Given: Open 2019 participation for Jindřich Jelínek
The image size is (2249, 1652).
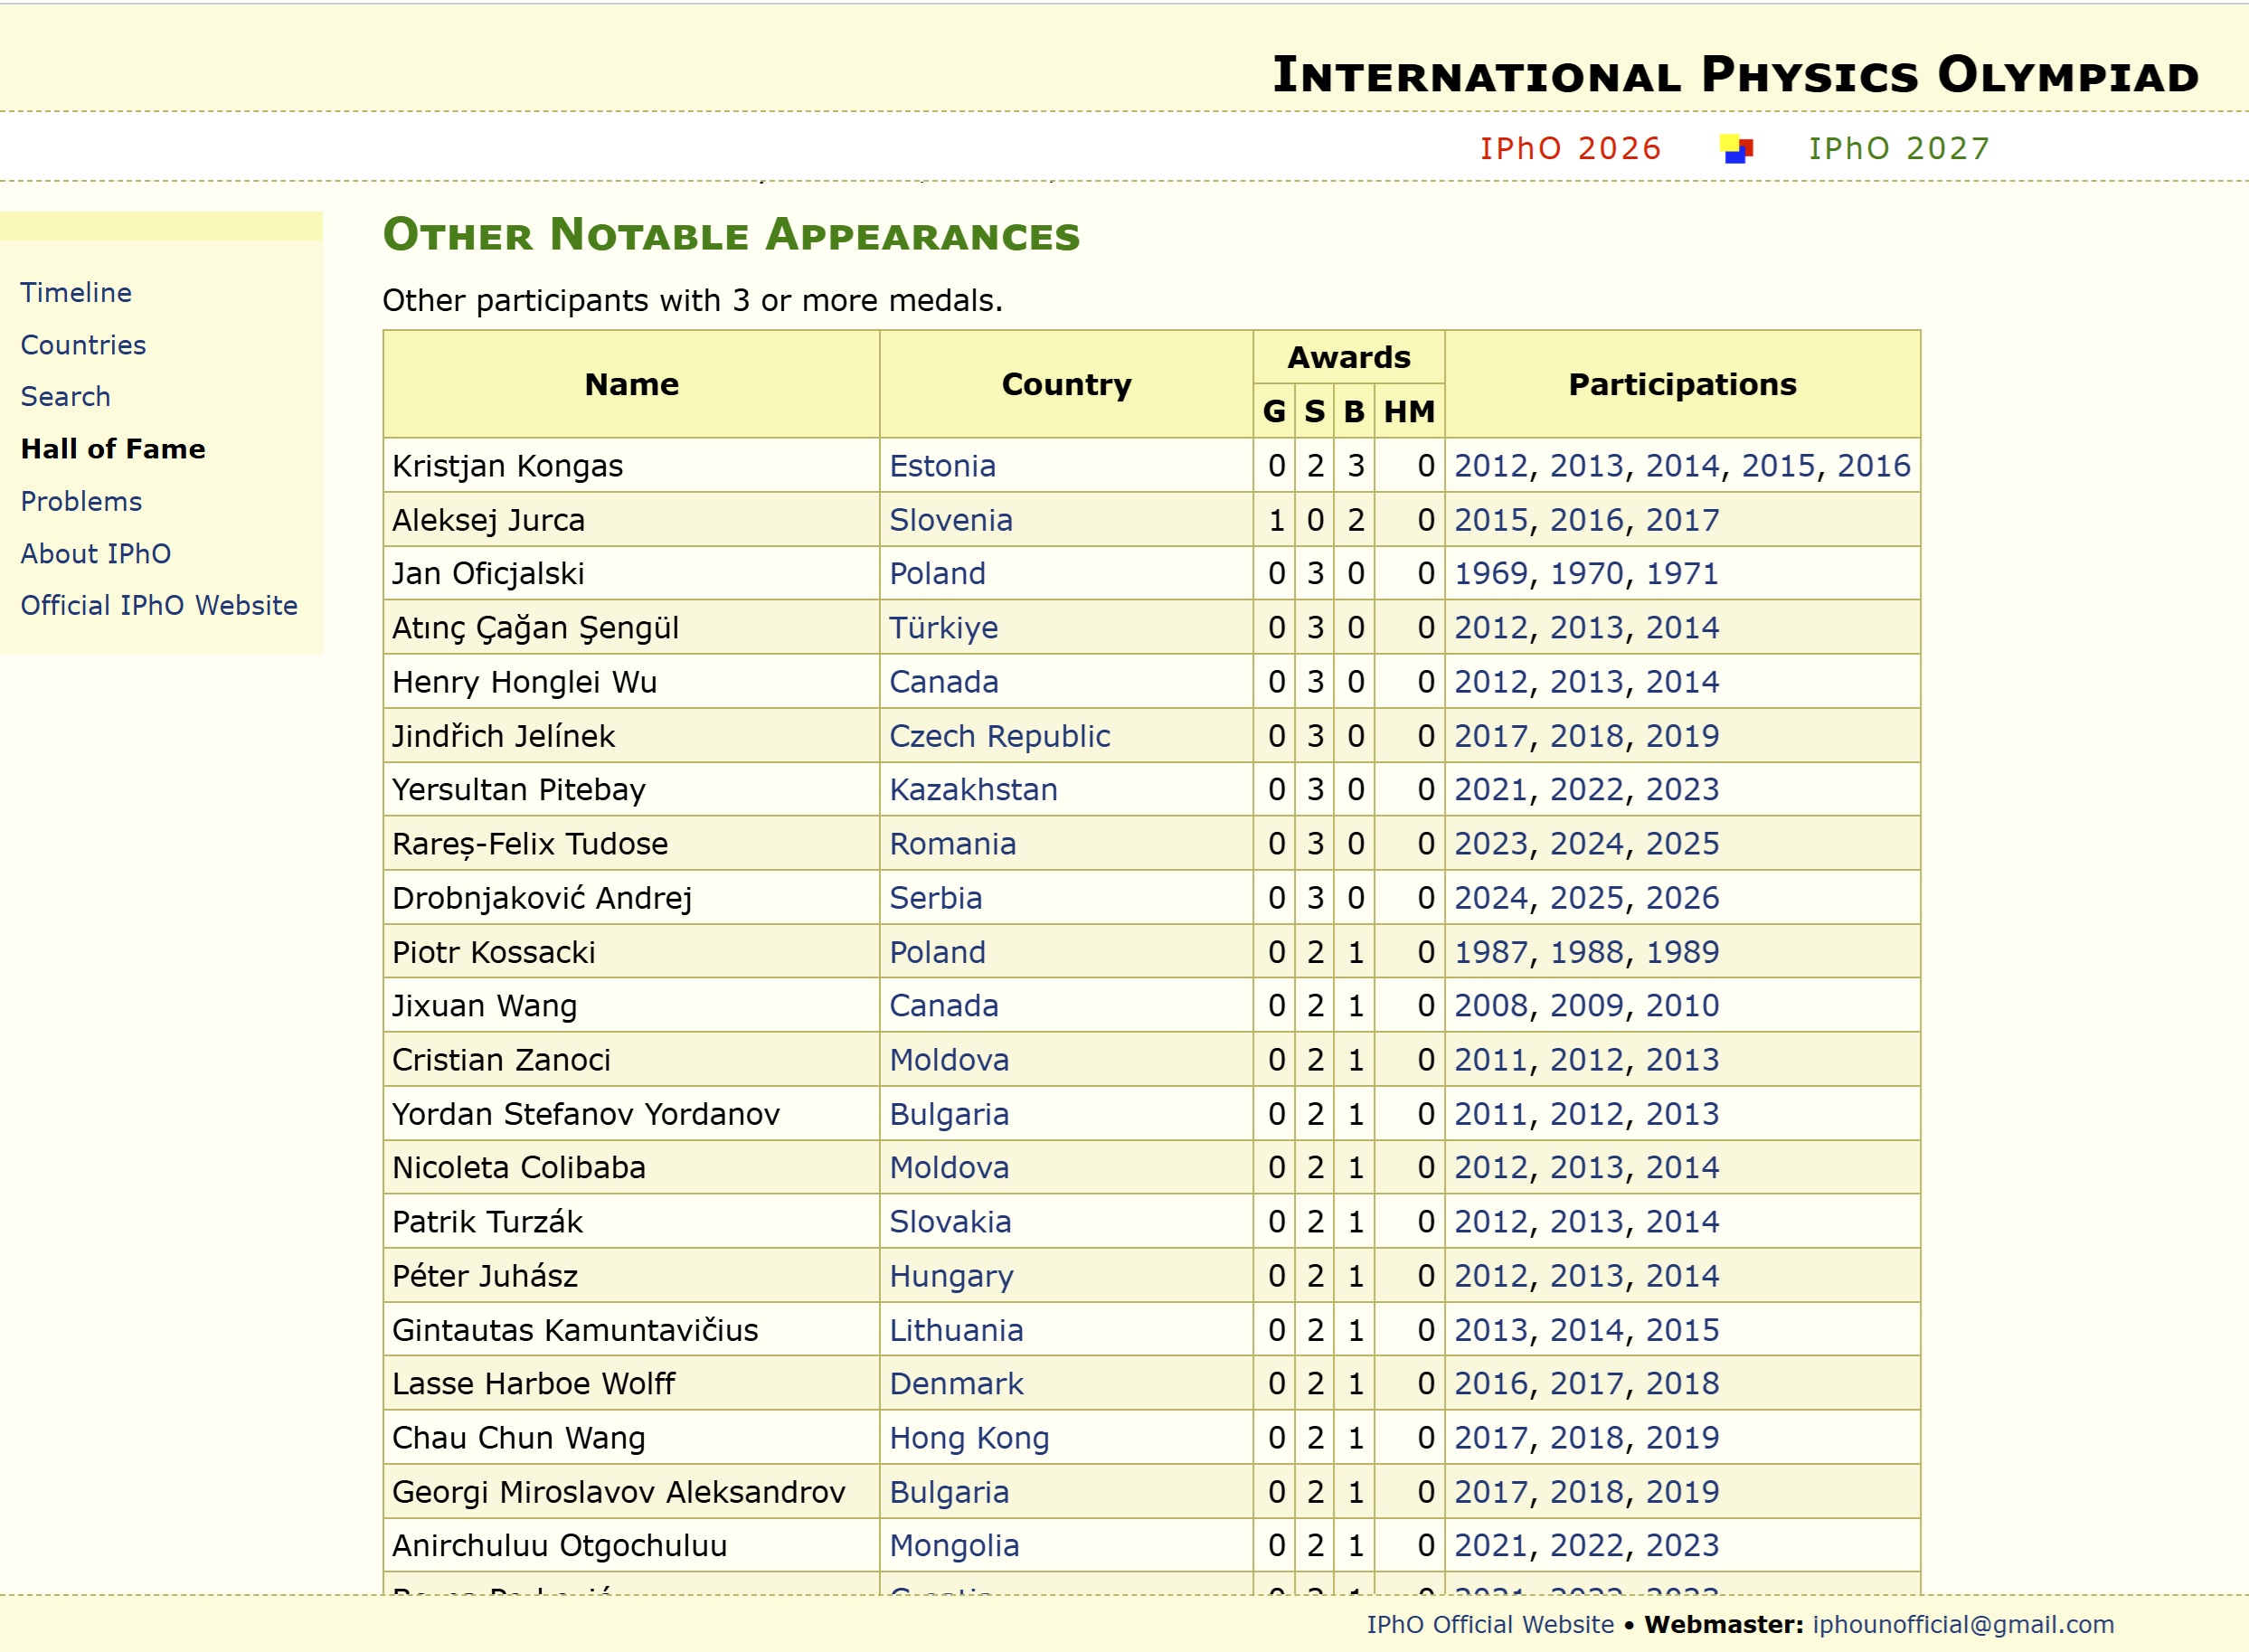Looking at the screenshot, I should [x=1683, y=736].
